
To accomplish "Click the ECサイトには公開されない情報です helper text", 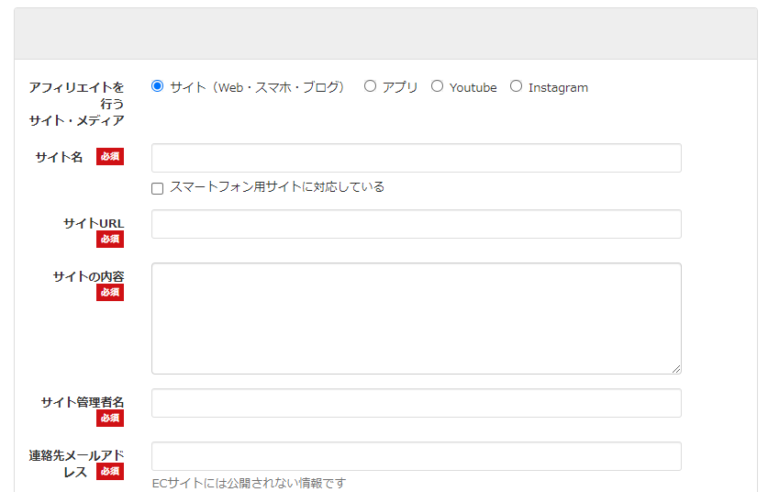I will (x=249, y=483).
